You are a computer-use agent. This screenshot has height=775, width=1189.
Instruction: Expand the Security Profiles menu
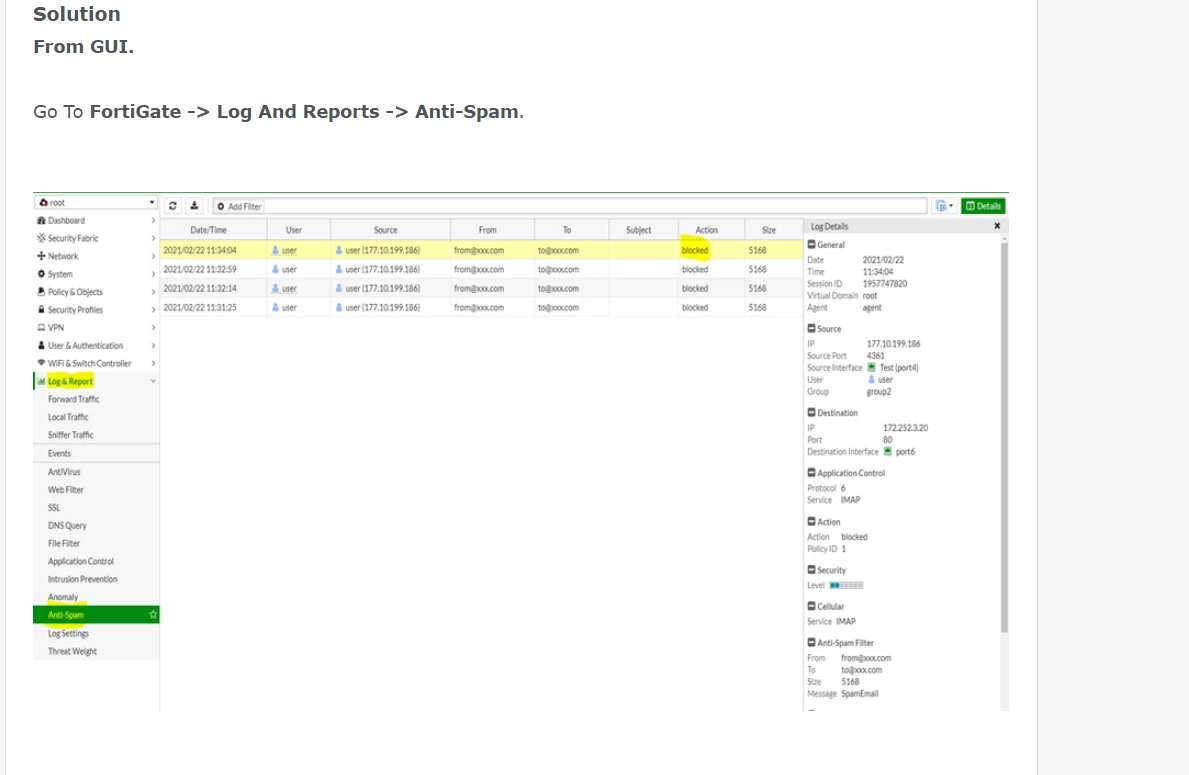click(x=96, y=309)
